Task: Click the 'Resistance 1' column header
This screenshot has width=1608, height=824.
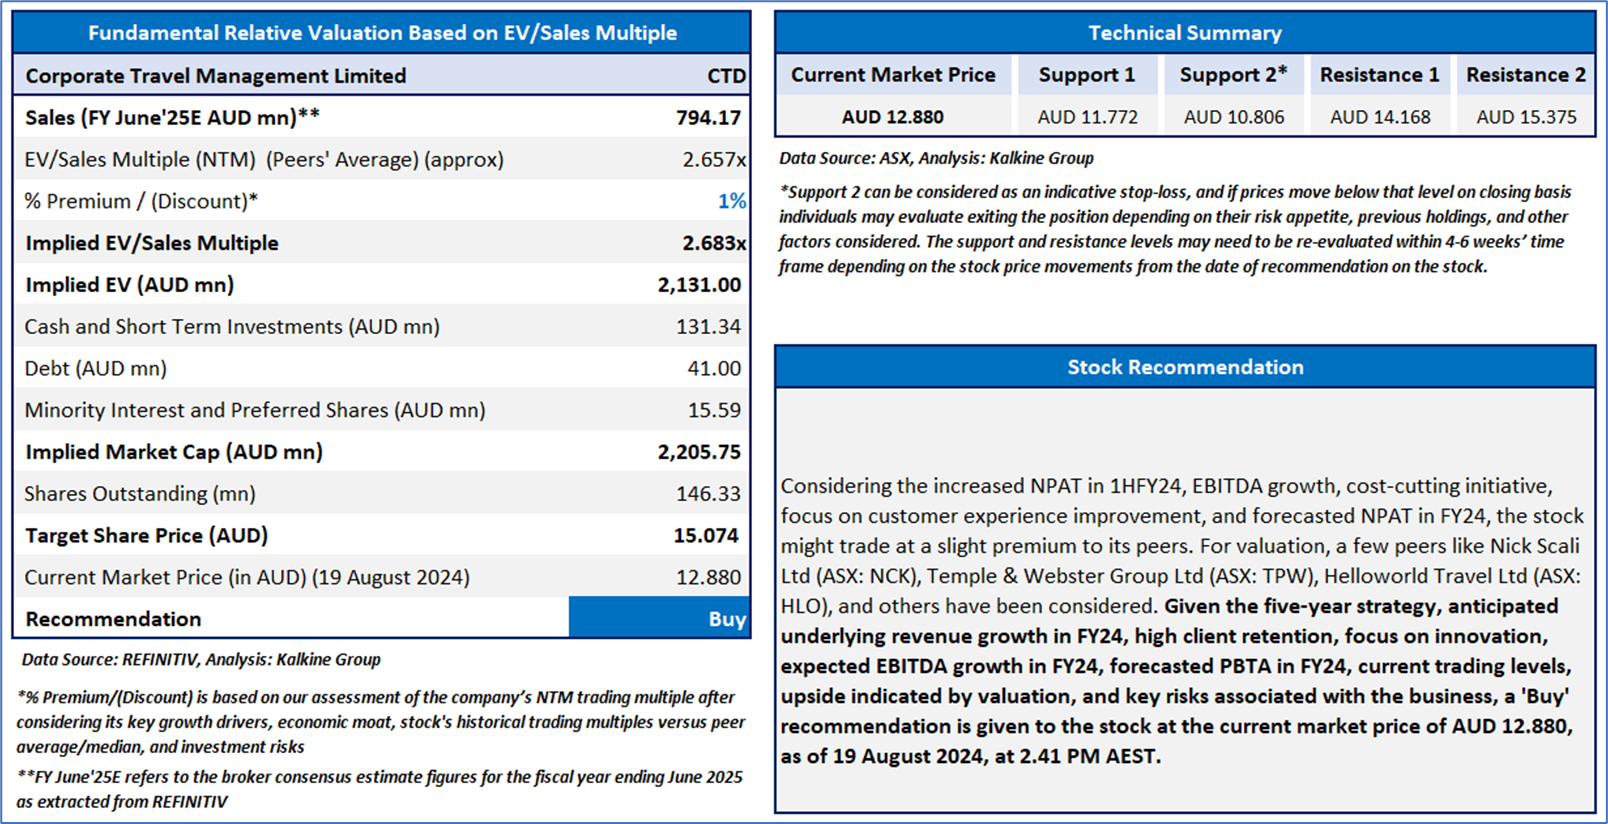Action: [1379, 75]
